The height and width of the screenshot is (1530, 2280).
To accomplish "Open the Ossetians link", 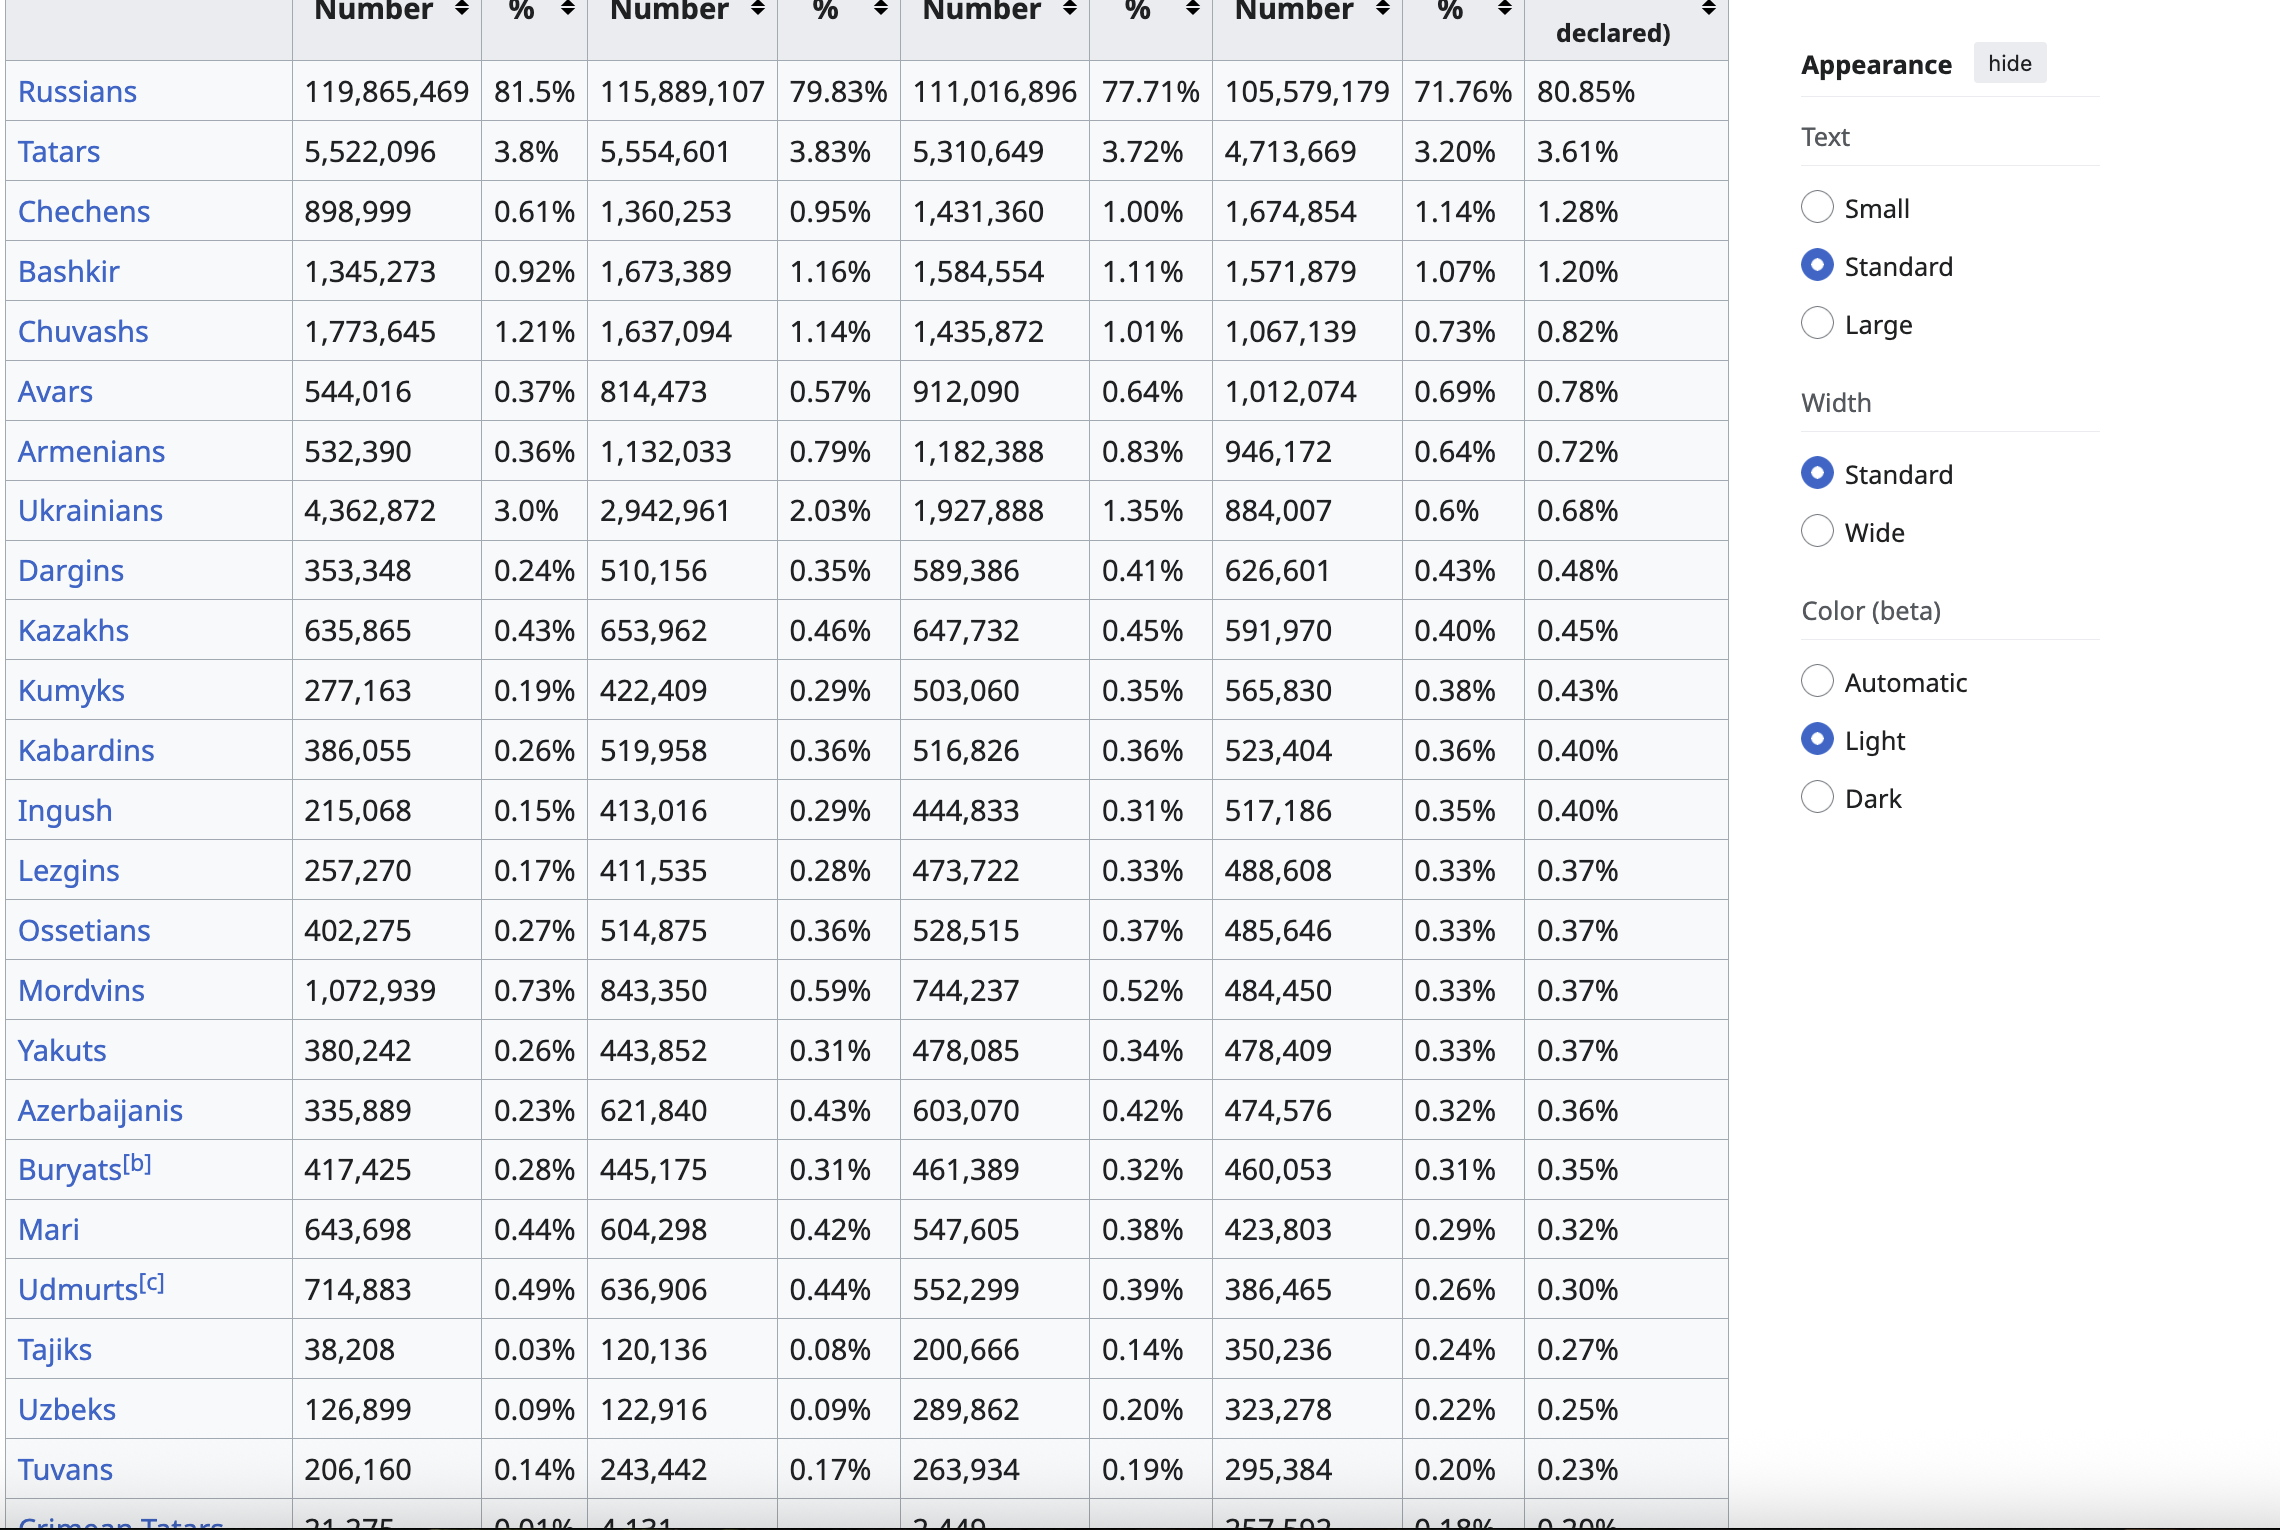I will tap(84, 931).
